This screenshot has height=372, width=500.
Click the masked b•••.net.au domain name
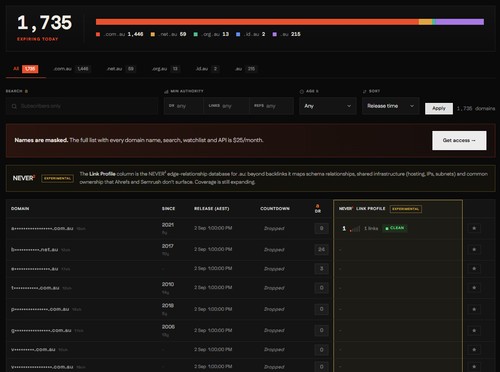(x=35, y=249)
